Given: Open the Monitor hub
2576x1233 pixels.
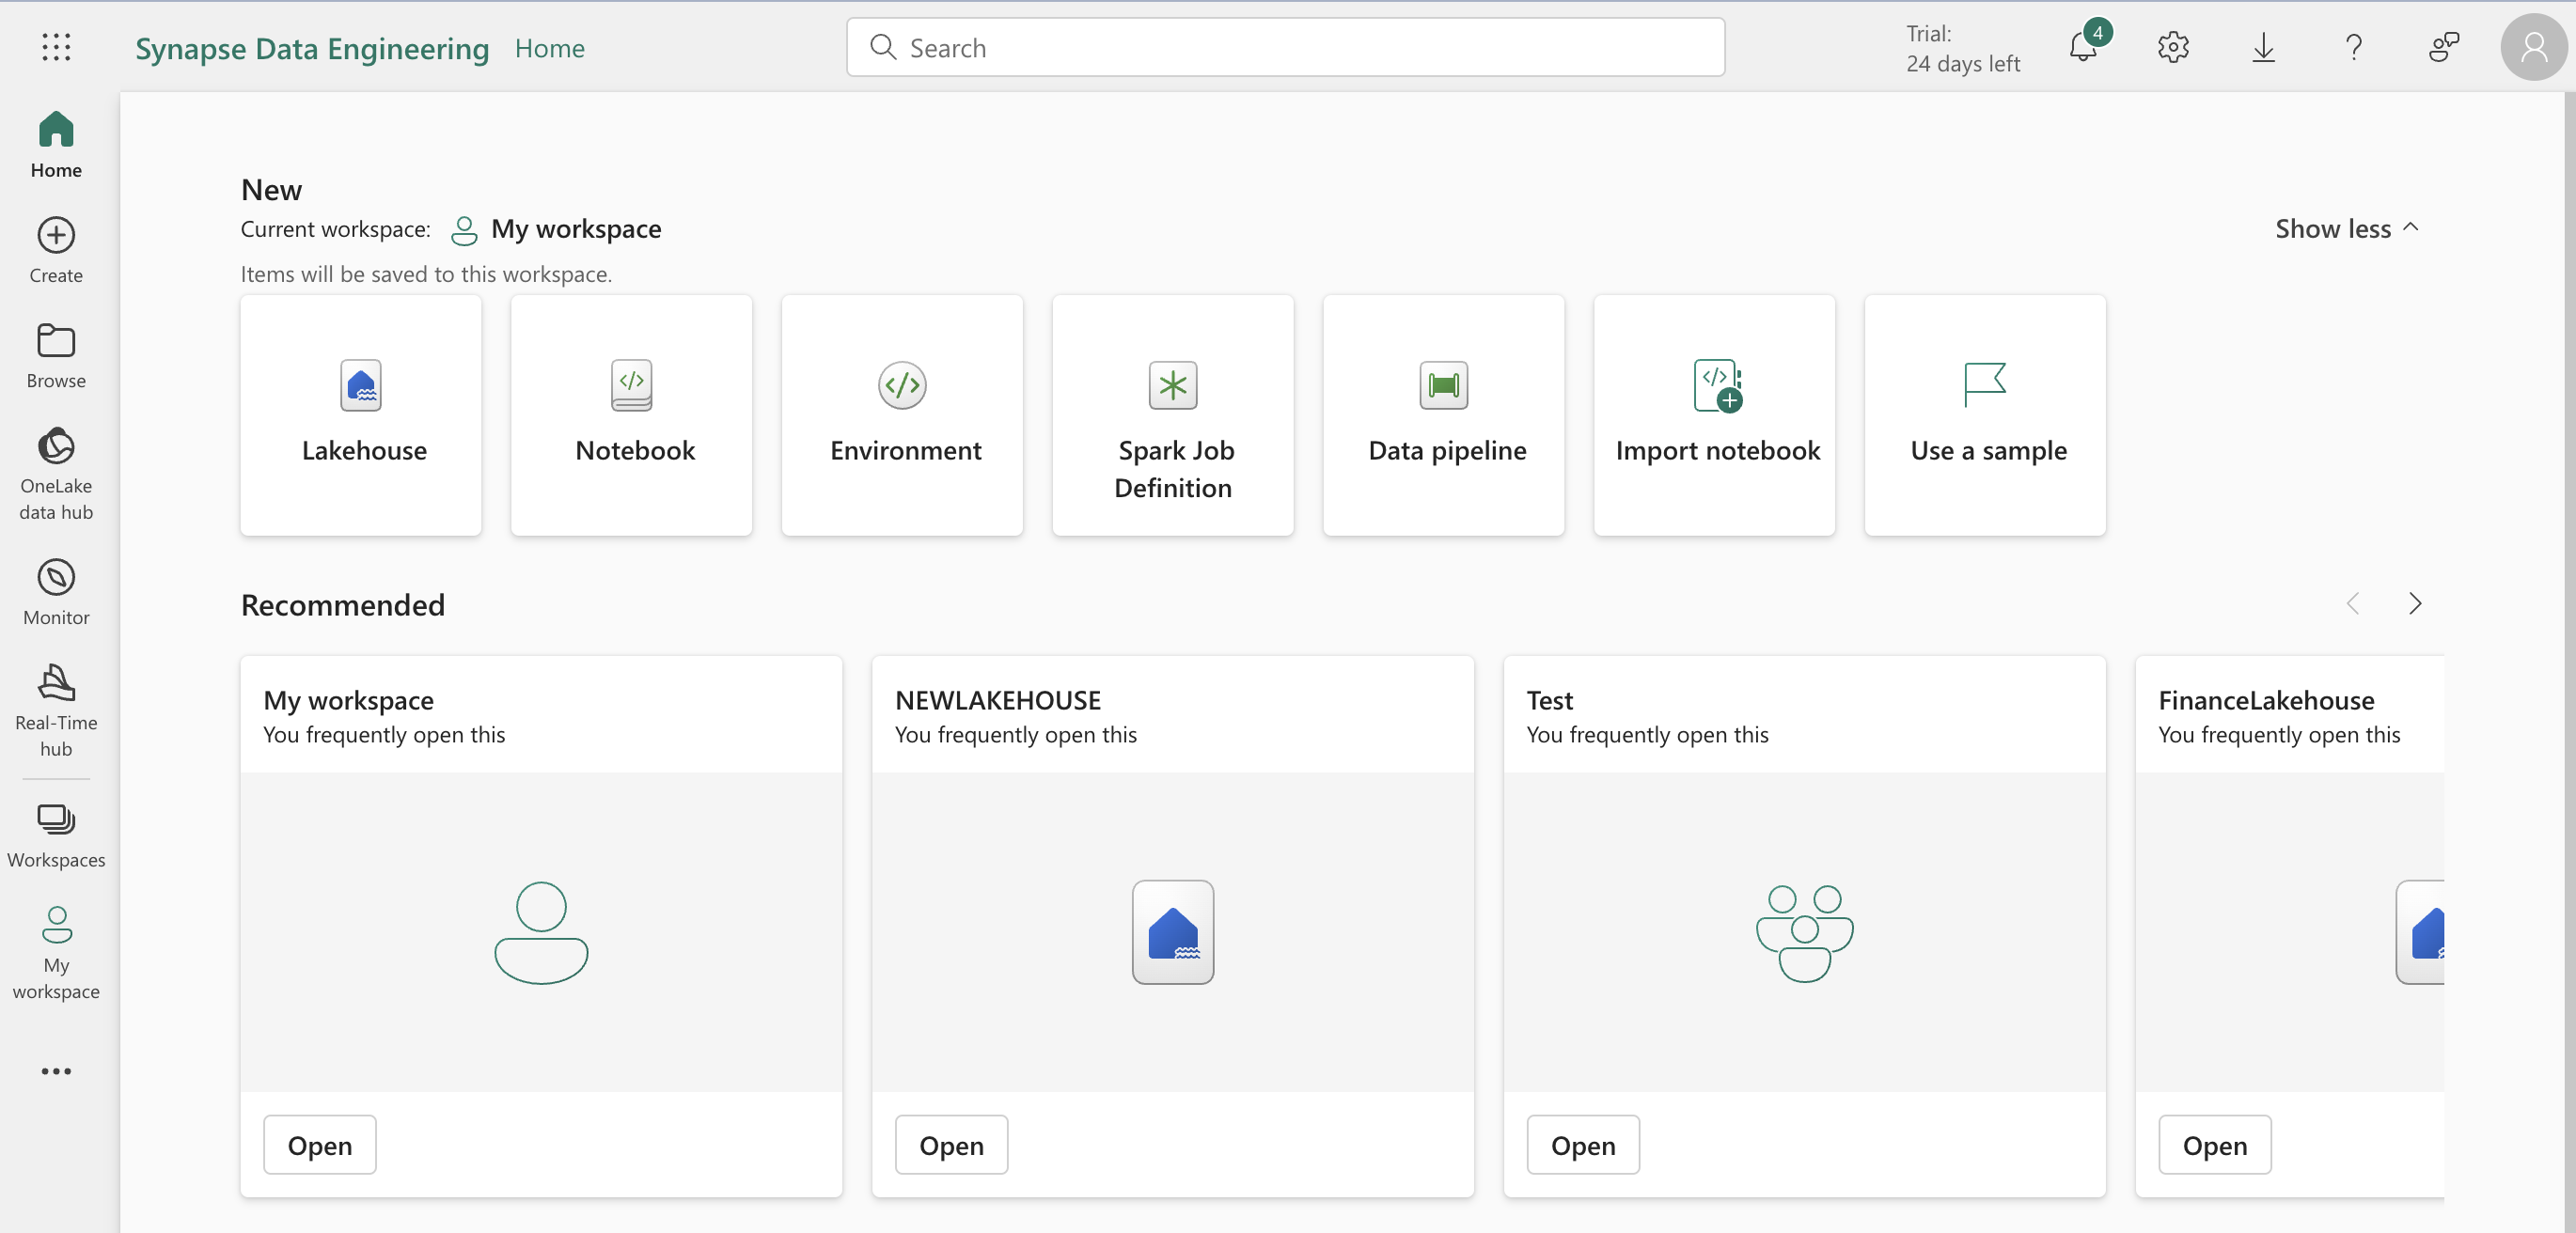Looking at the screenshot, I should [x=56, y=592].
